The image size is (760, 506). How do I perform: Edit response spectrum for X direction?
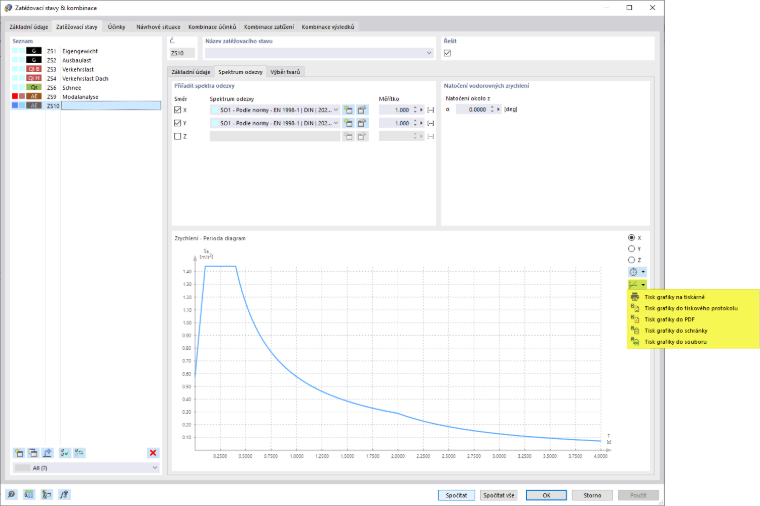point(362,110)
